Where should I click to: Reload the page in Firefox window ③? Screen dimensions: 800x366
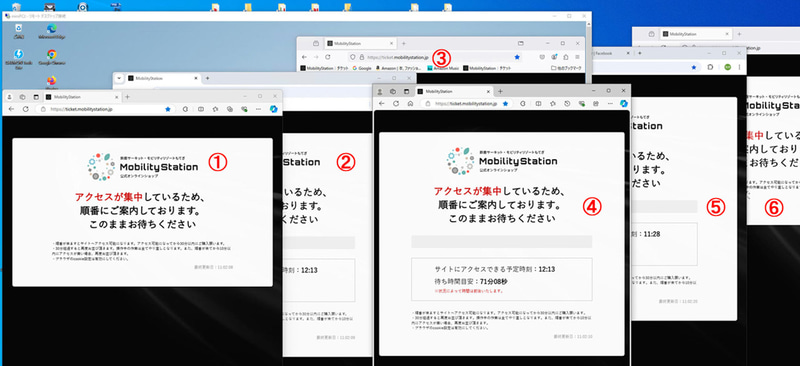tap(328, 57)
